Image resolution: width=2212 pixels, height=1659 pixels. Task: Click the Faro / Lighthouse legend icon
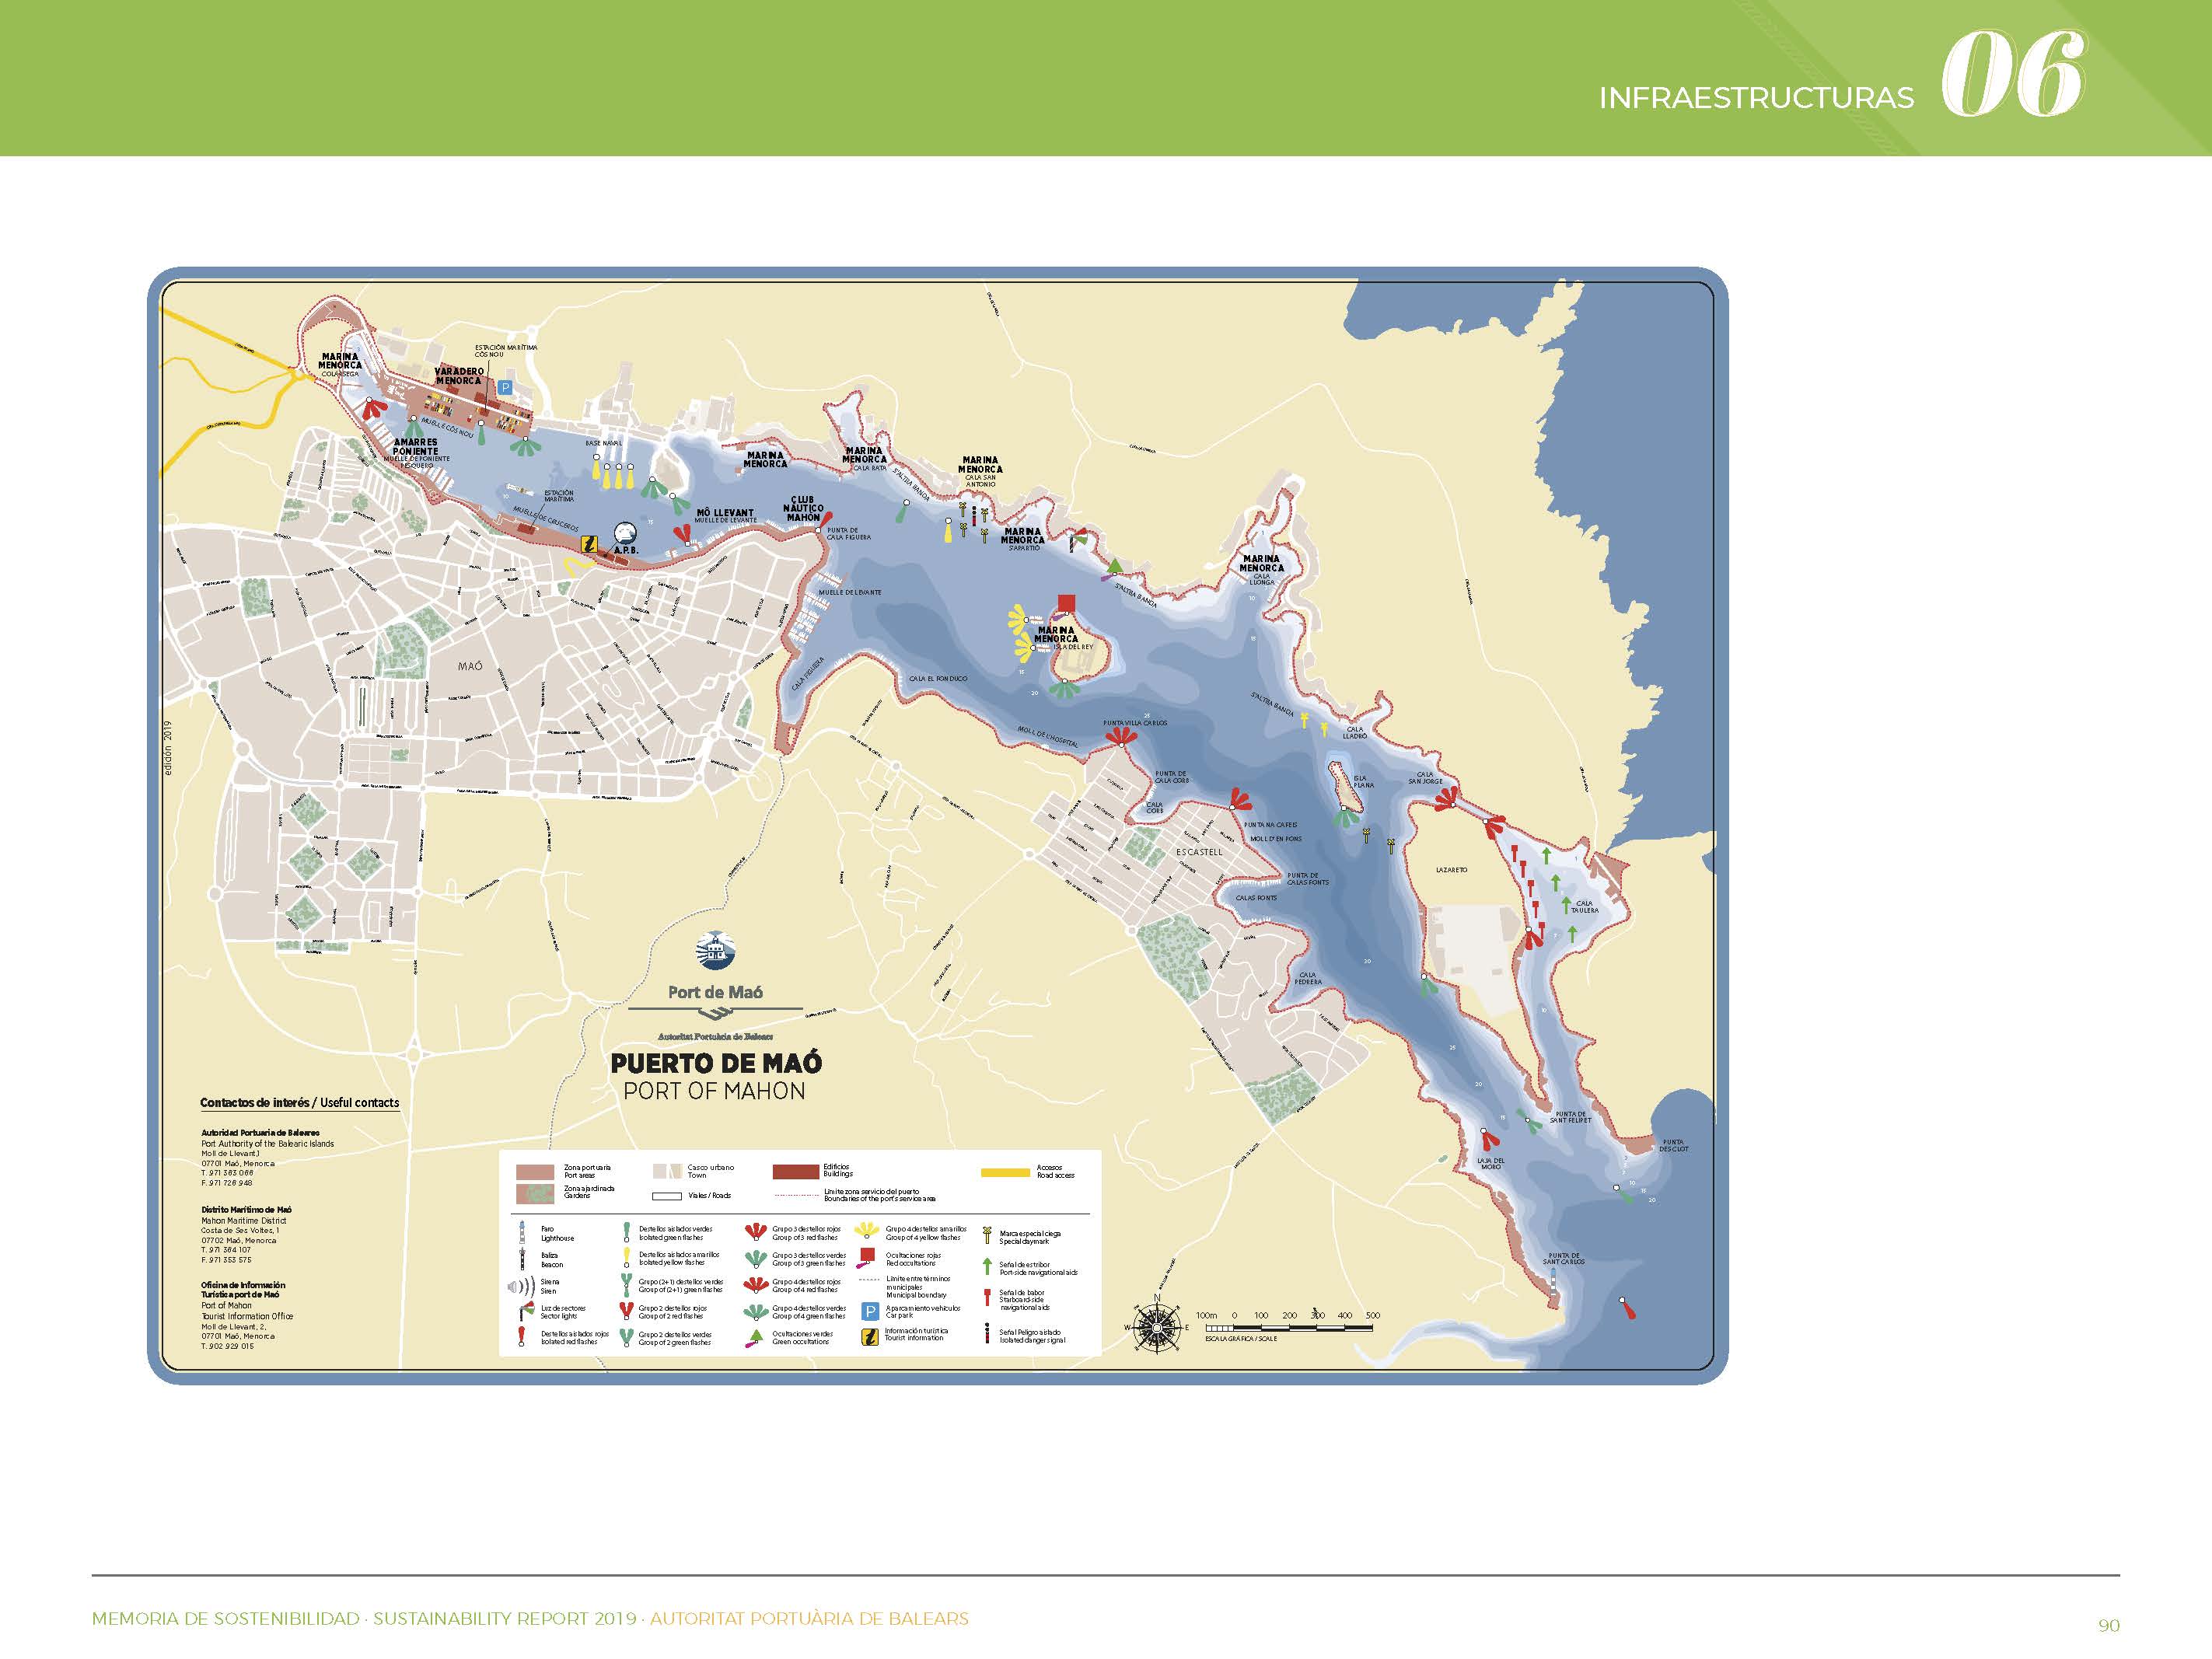tap(522, 1232)
